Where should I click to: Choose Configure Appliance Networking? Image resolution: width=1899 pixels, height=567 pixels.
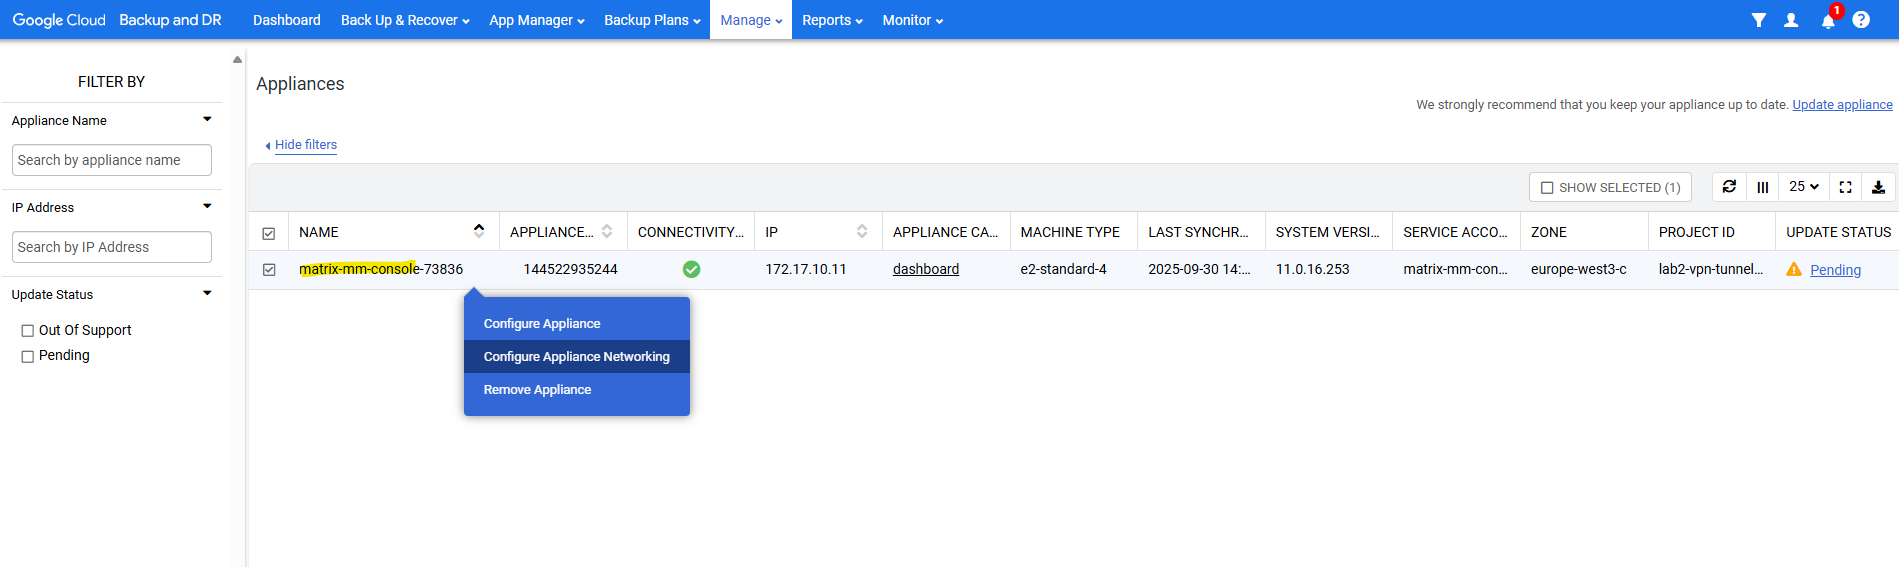pos(576,357)
